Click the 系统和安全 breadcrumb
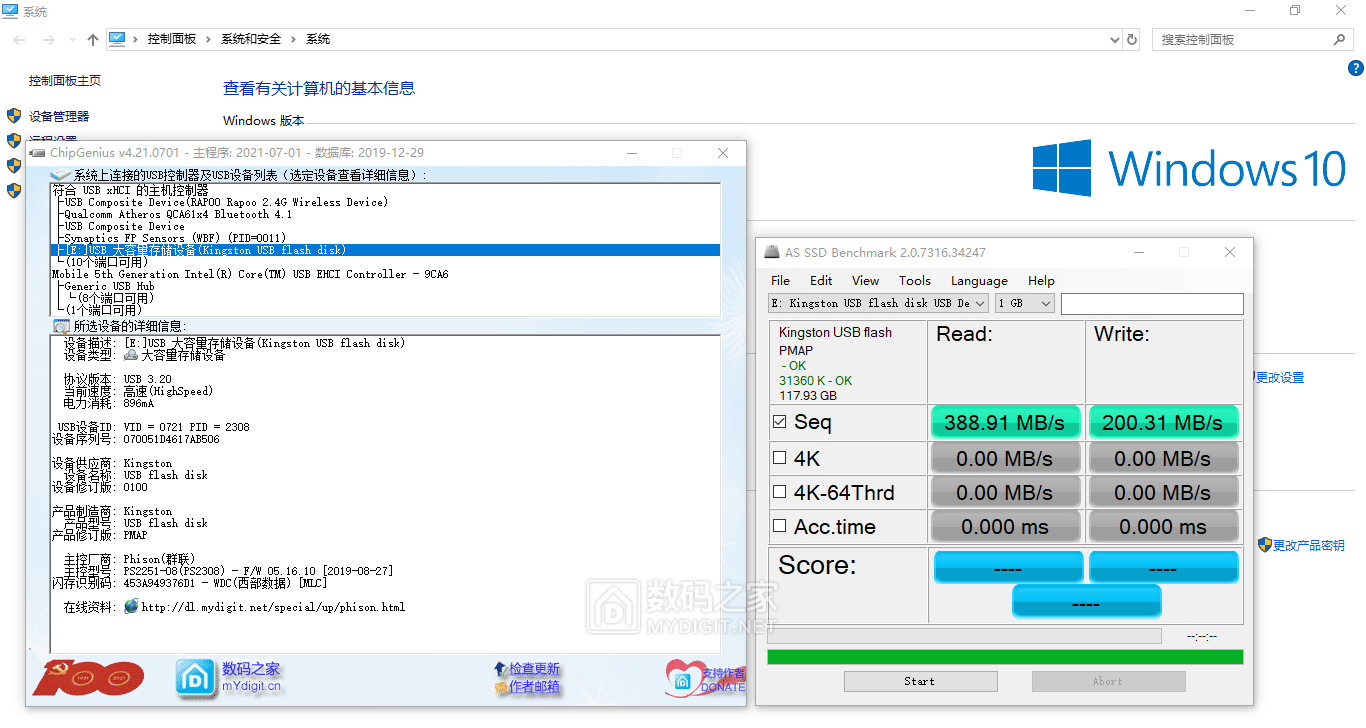 pyautogui.click(x=251, y=39)
